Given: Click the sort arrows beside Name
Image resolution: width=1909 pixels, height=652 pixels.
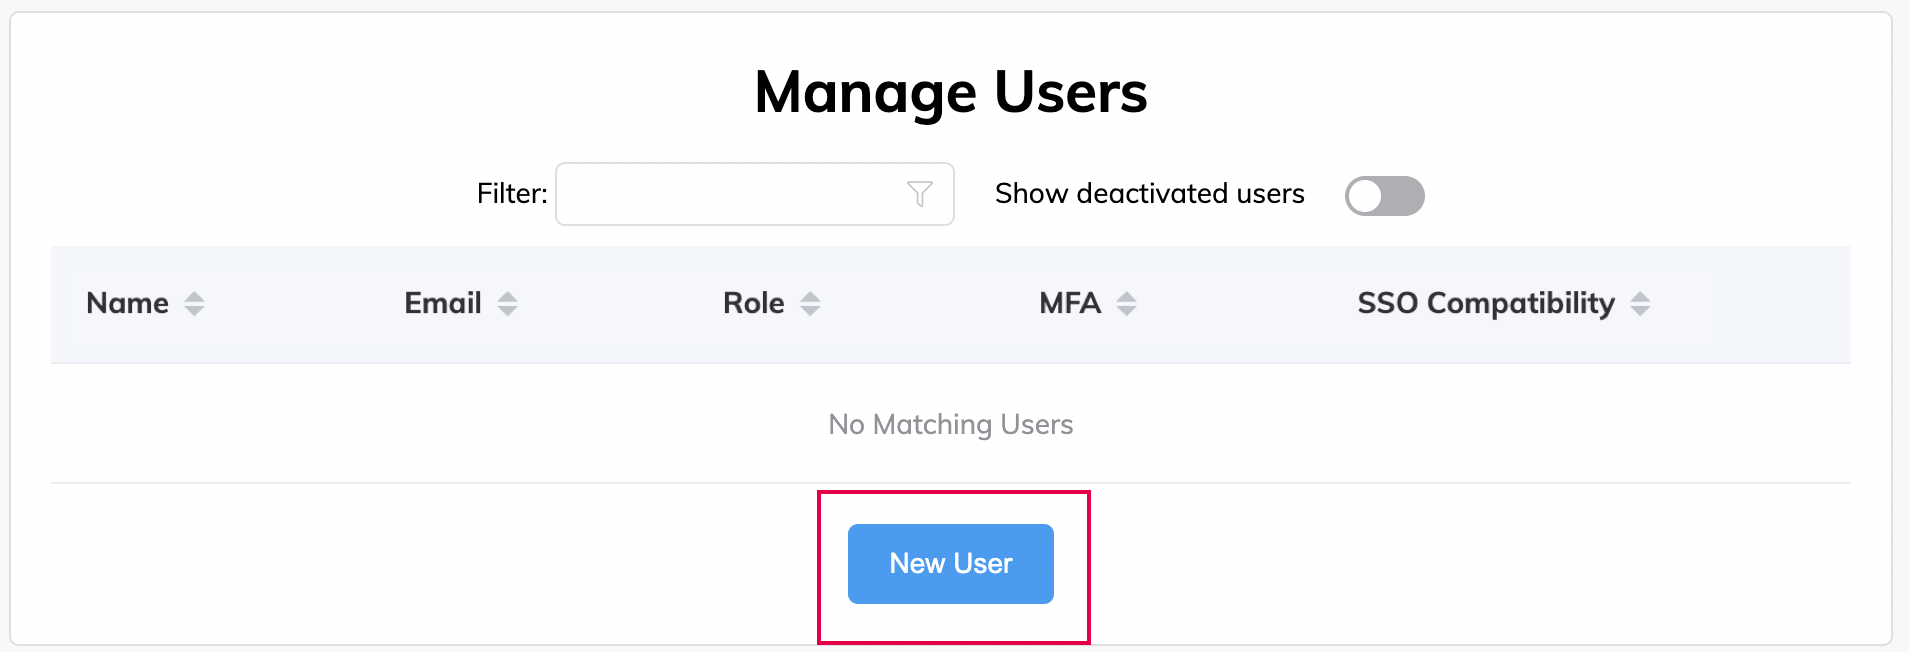Looking at the screenshot, I should tap(194, 303).
